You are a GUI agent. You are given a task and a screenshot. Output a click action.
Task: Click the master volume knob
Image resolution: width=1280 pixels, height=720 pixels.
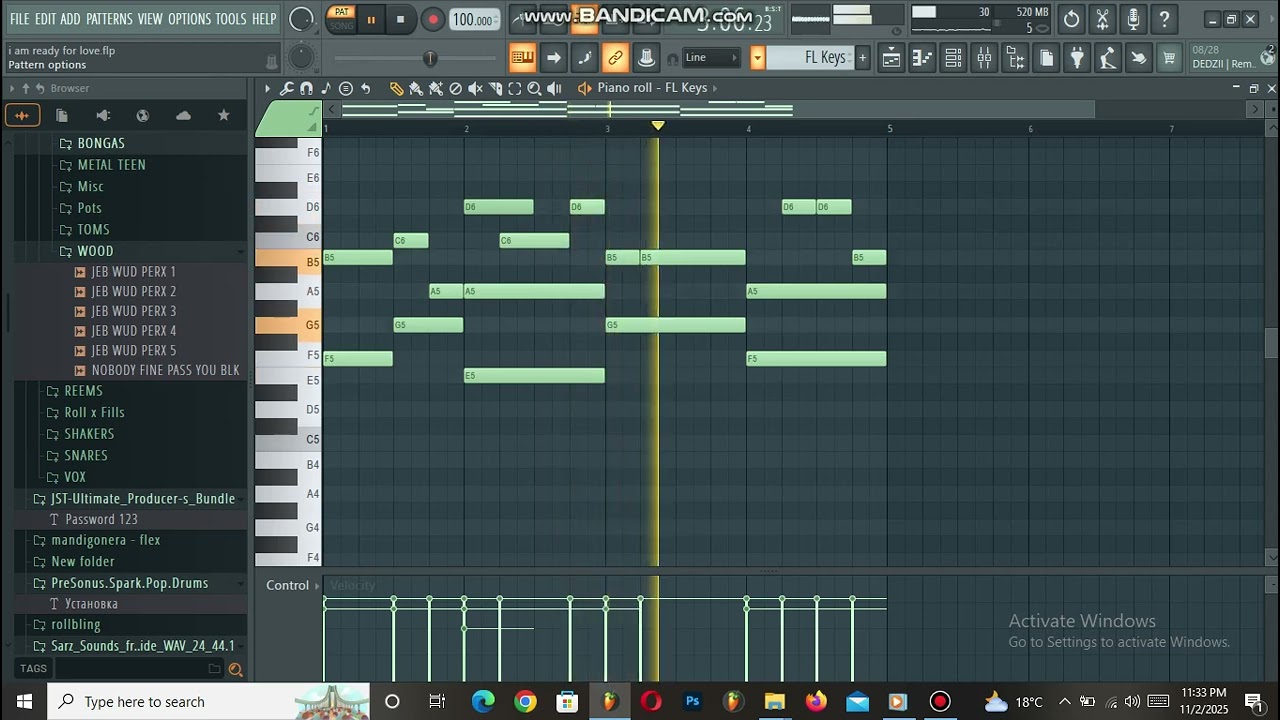(300, 19)
